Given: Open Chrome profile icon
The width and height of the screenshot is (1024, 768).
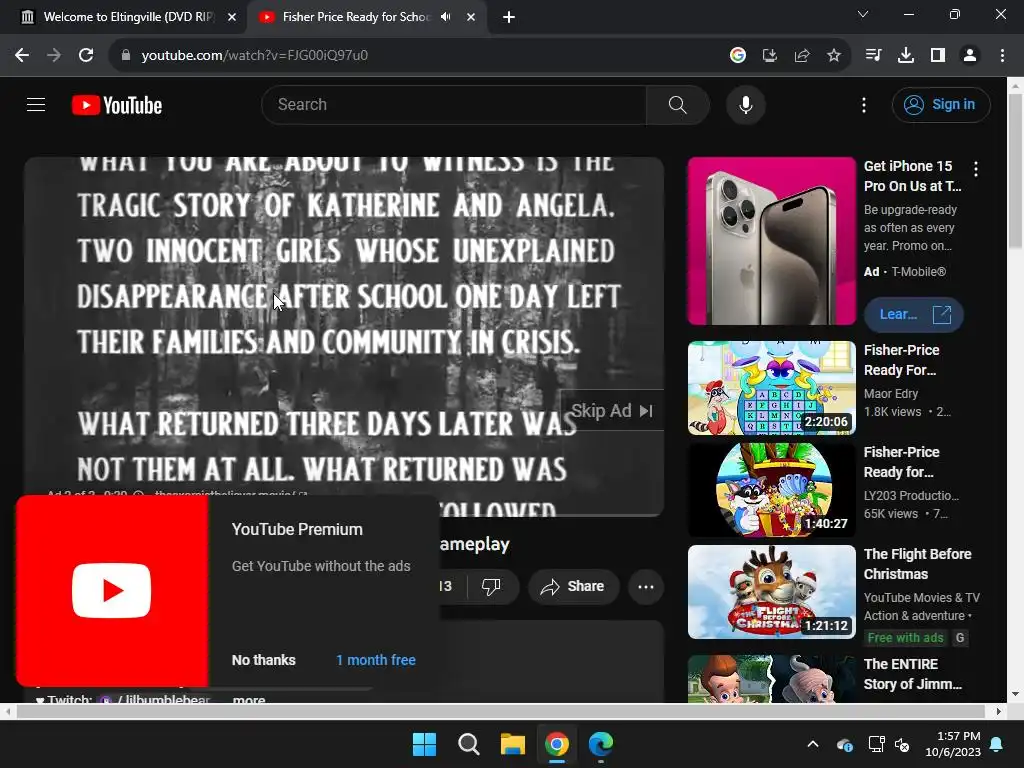Looking at the screenshot, I should pos(970,56).
